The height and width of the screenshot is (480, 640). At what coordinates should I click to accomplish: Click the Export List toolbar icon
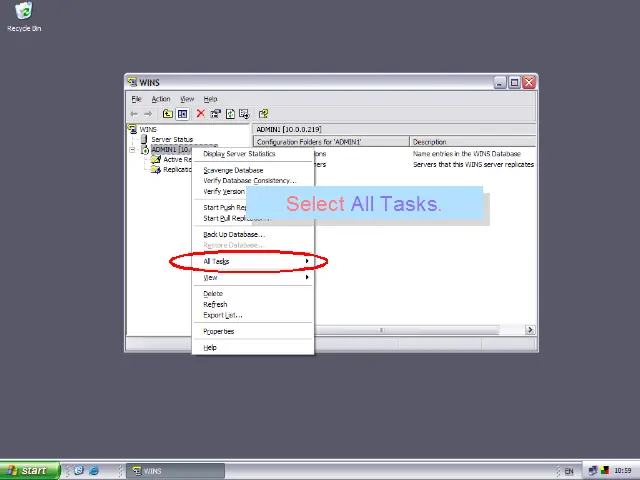point(244,114)
